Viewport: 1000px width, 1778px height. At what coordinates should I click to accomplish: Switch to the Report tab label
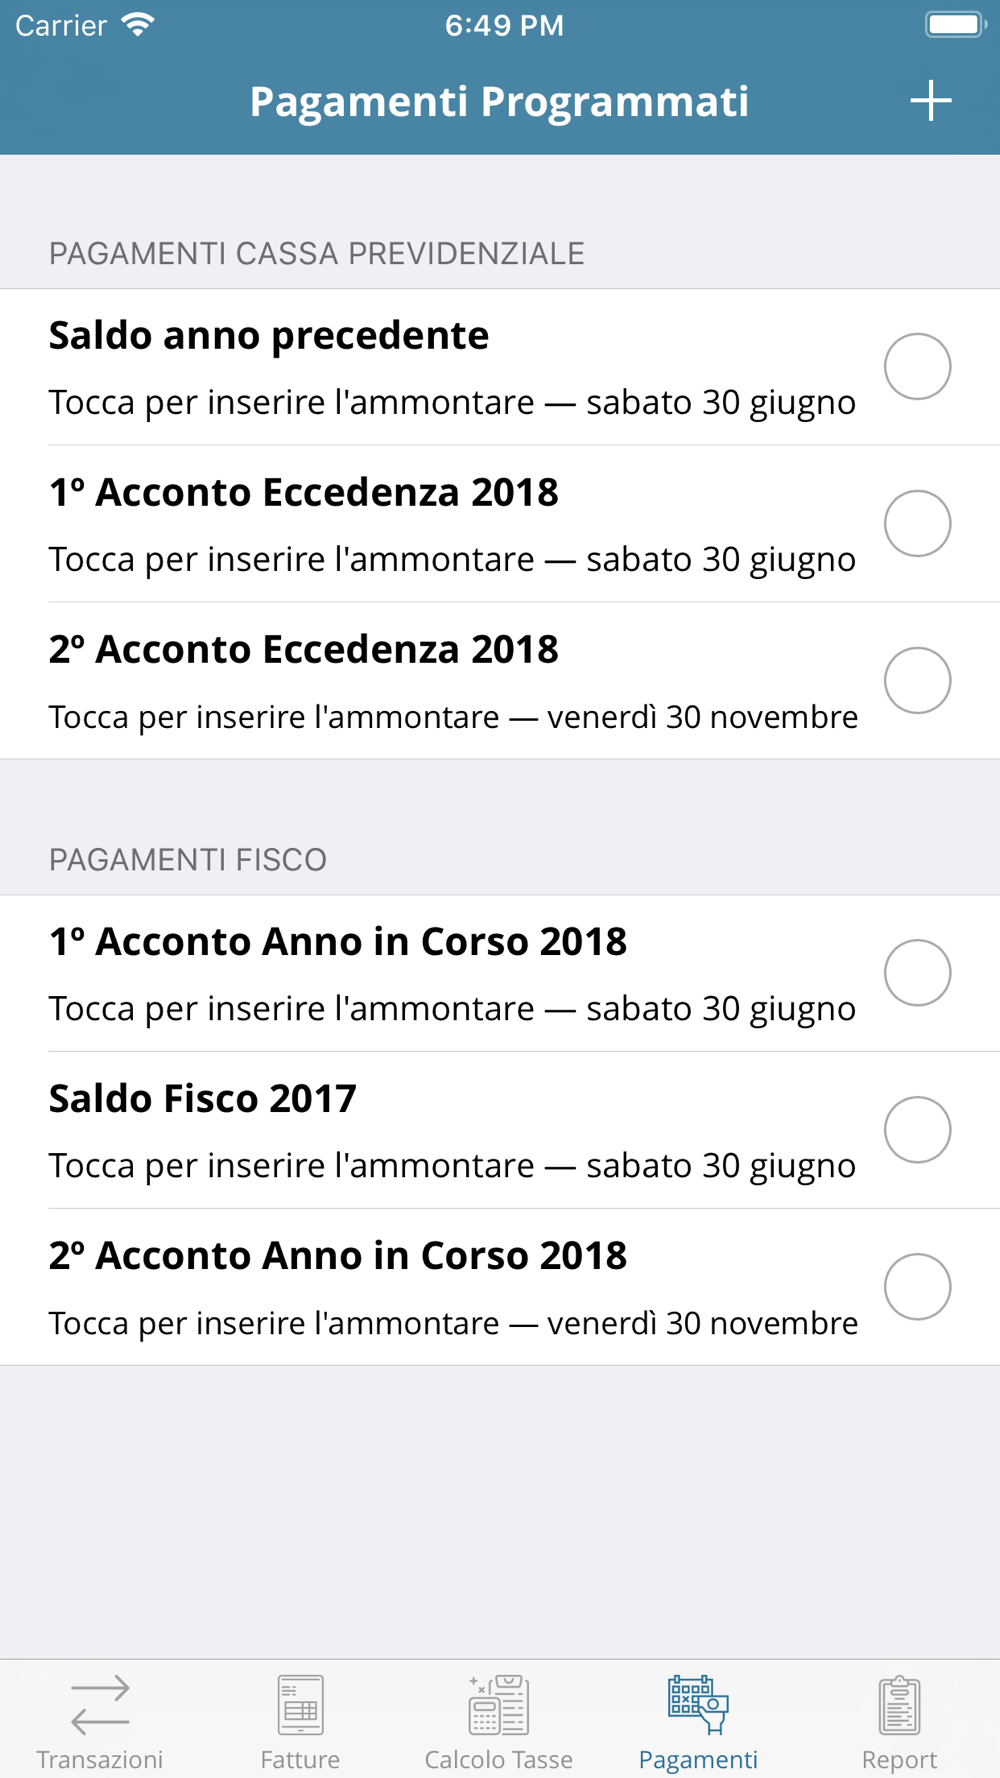[899, 1759]
